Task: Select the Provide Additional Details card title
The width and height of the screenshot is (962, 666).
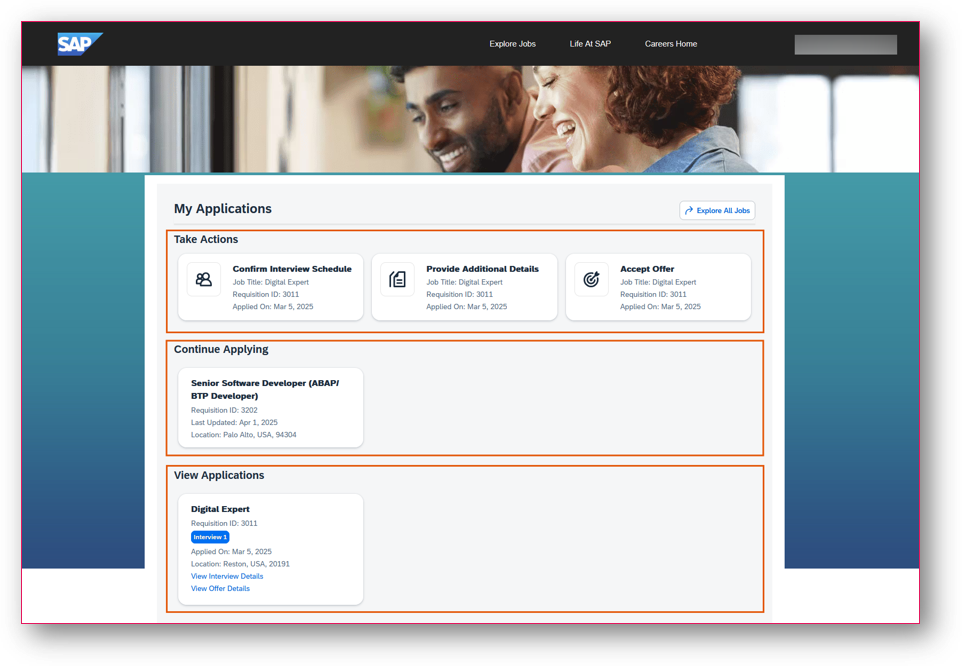Action: click(x=482, y=269)
